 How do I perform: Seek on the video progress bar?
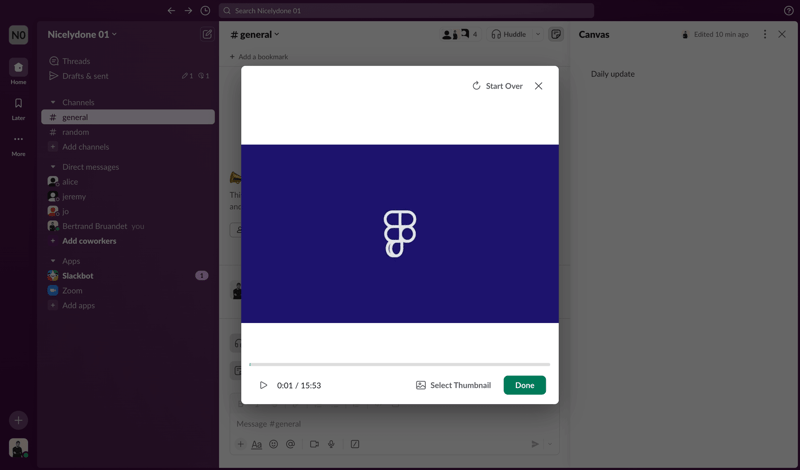(x=399, y=364)
